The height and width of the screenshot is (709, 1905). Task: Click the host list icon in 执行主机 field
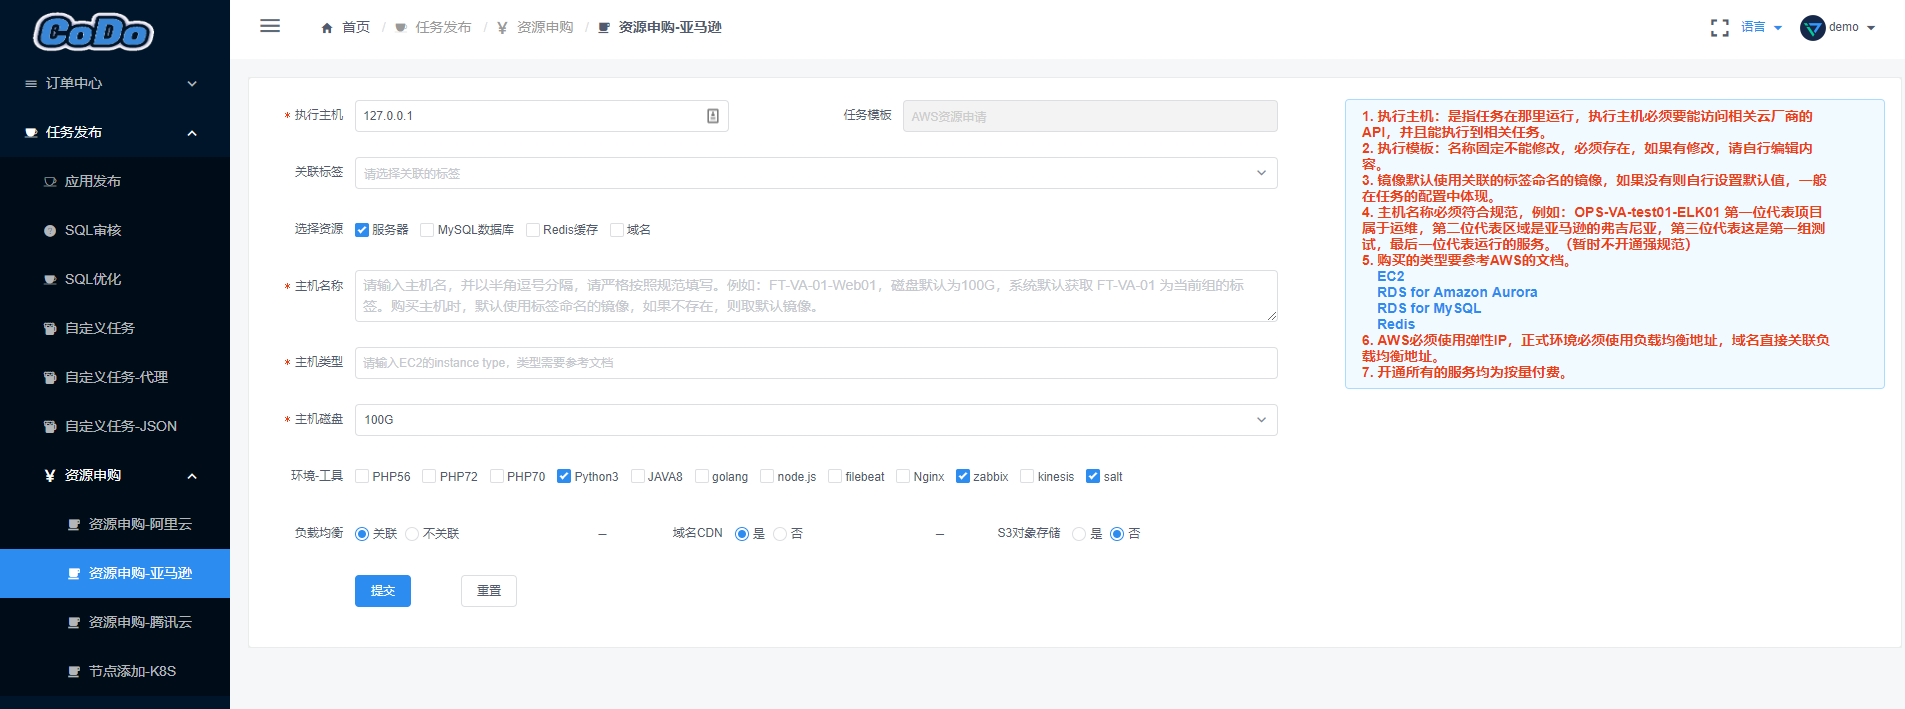713,116
